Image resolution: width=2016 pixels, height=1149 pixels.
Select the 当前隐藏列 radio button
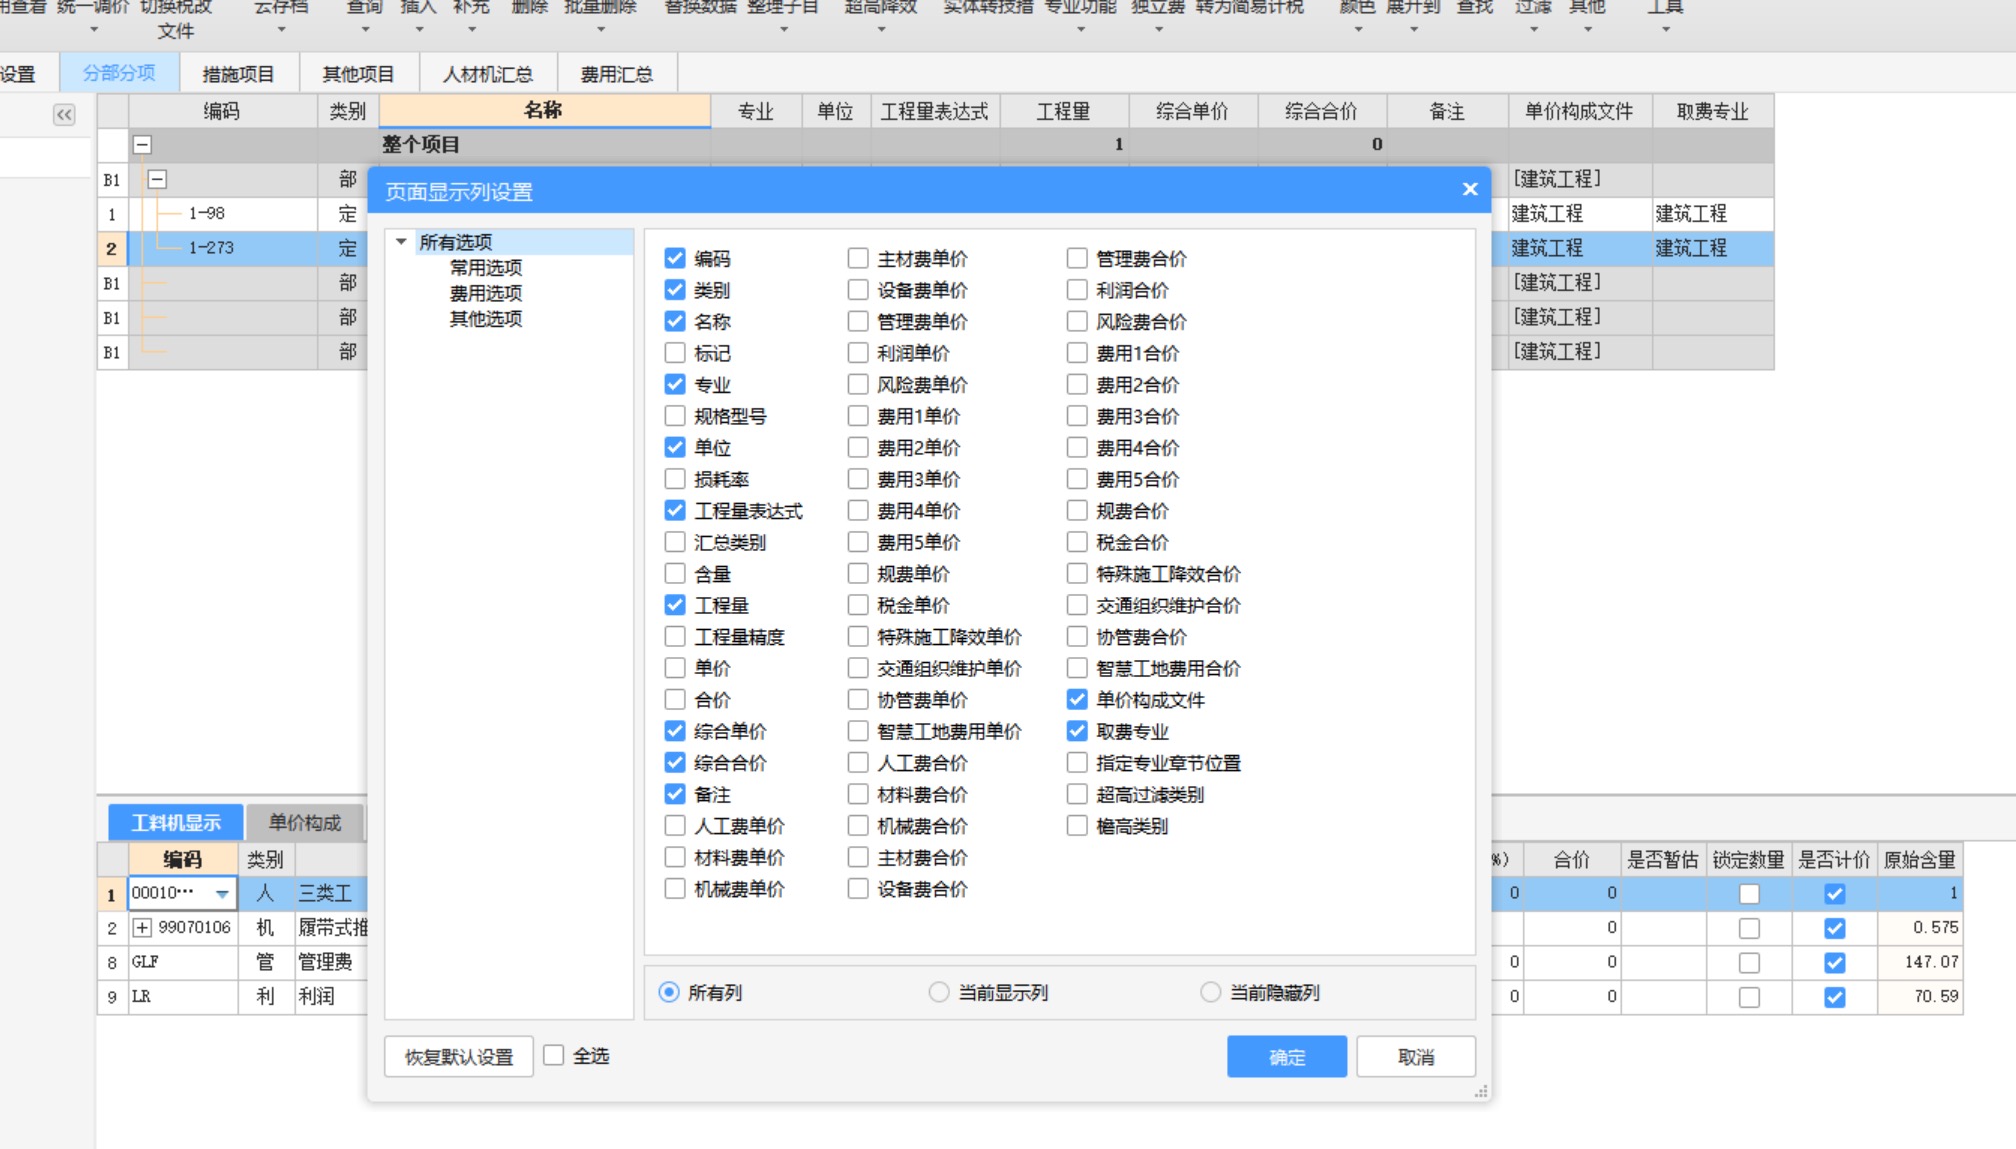[x=1210, y=992]
